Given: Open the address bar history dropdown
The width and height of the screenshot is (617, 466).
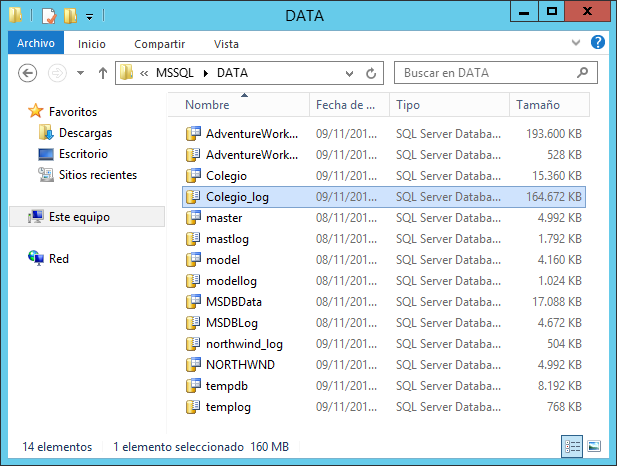Looking at the screenshot, I should pyautogui.click(x=349, y=73).
